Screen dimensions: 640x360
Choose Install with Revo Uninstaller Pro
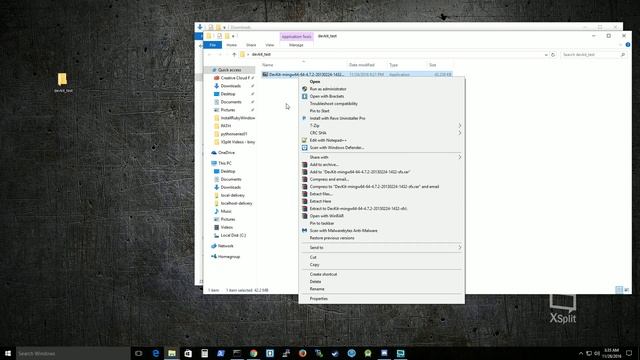click(x=337, y=118)
